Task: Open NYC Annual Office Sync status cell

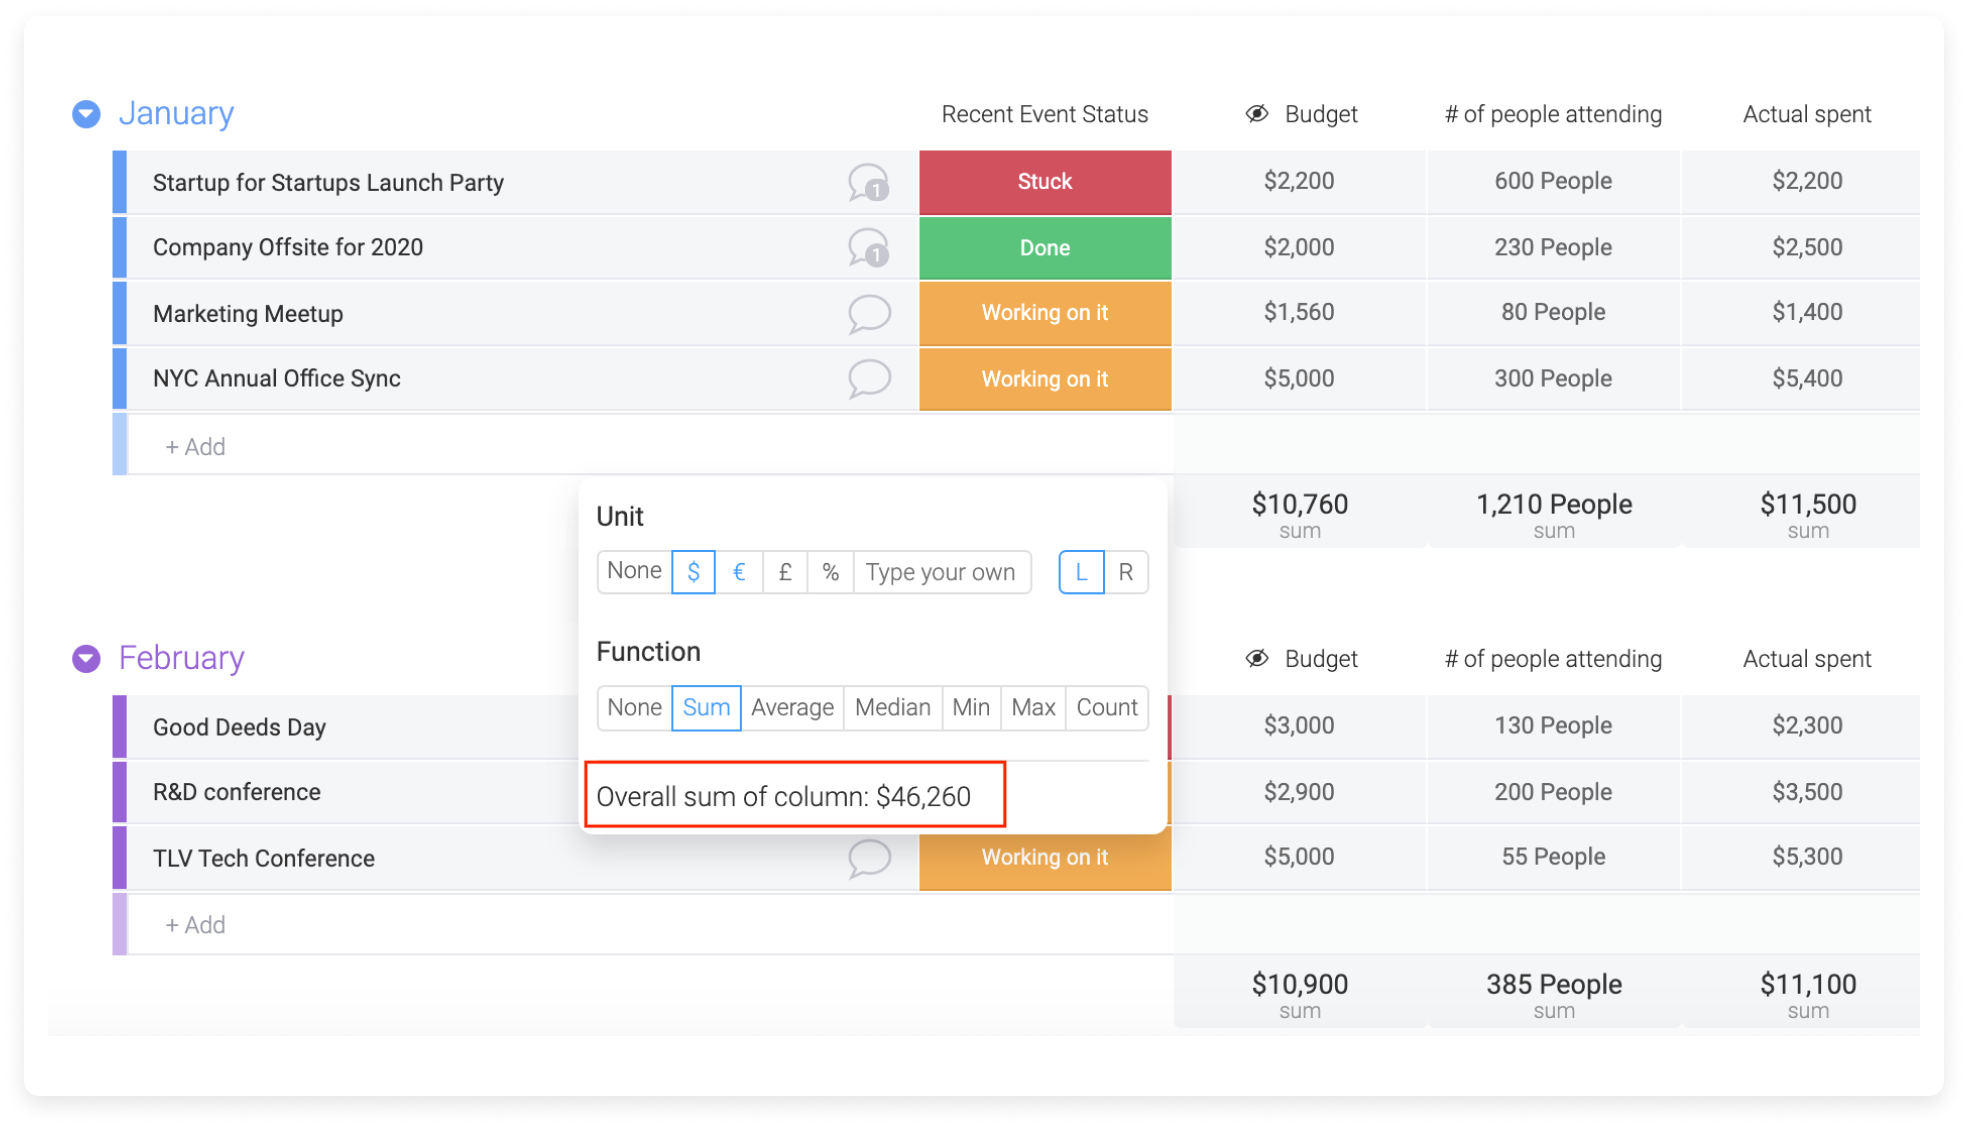Action: coord(1045,379)
